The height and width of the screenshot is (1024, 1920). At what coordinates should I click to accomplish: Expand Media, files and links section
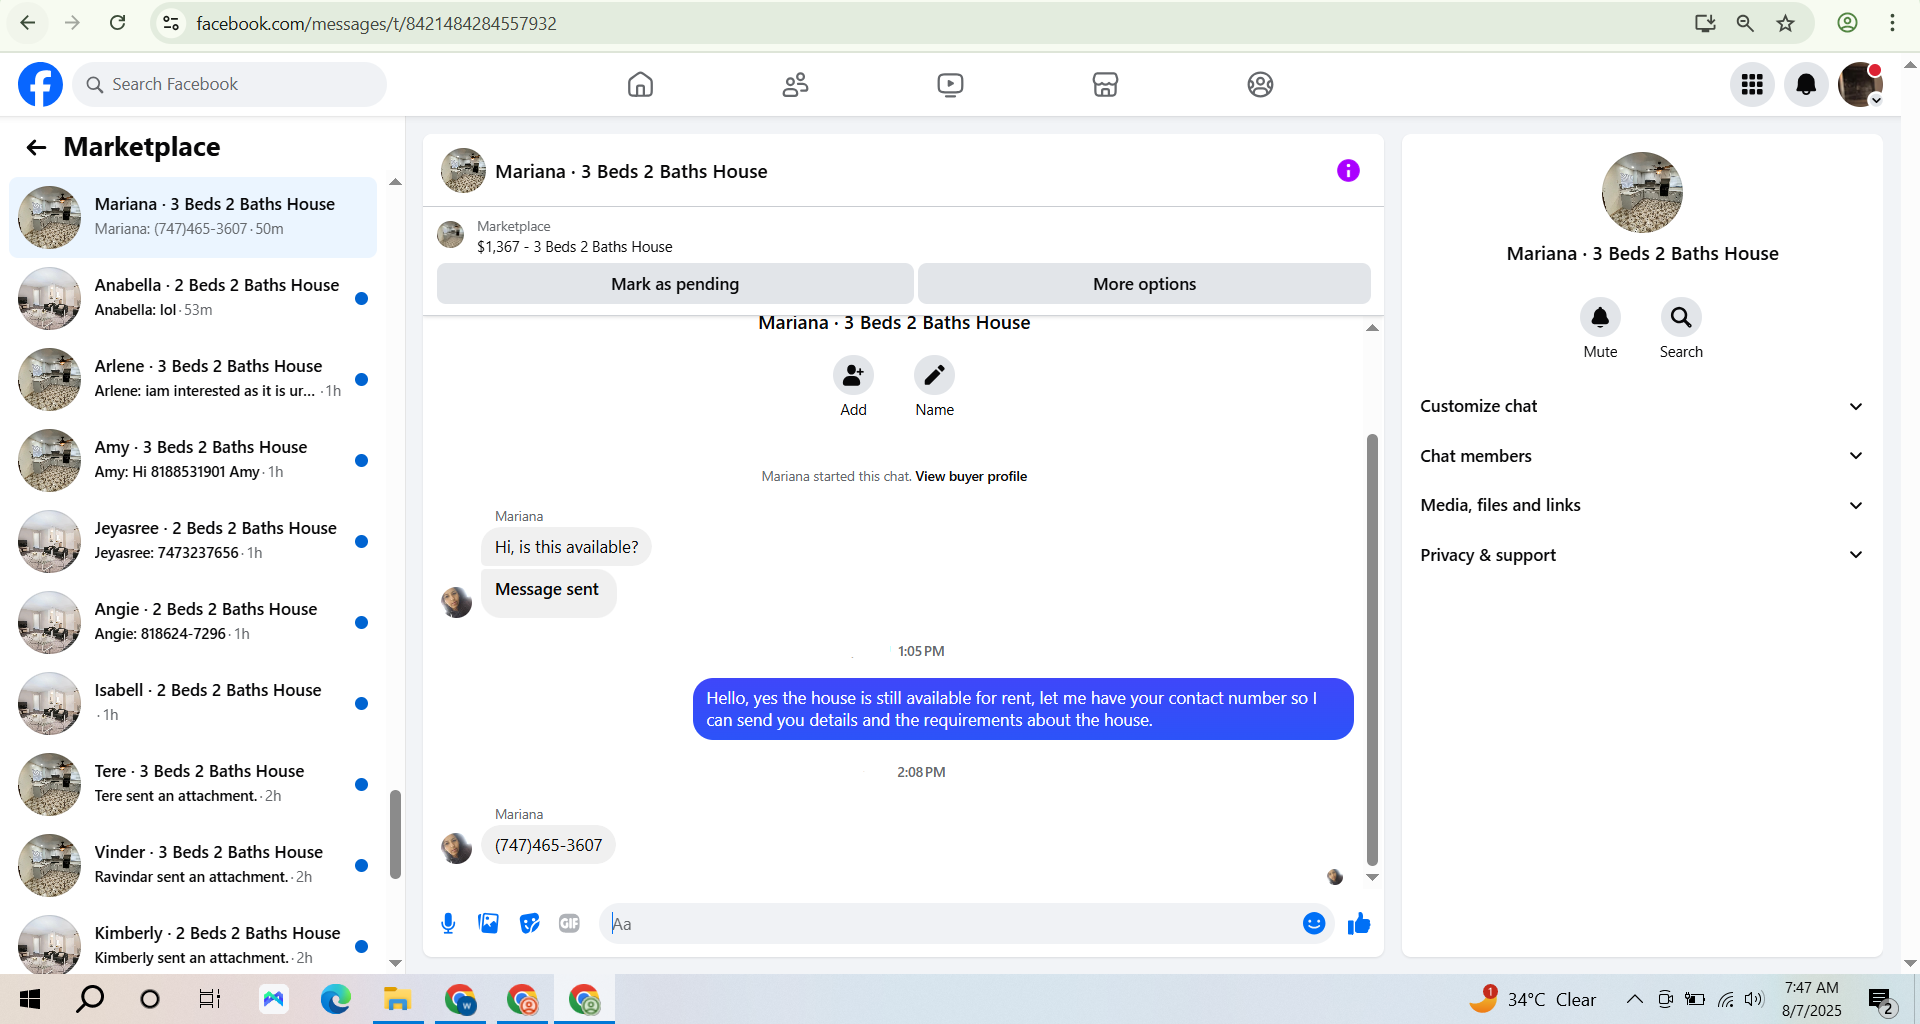[1642, 505]
